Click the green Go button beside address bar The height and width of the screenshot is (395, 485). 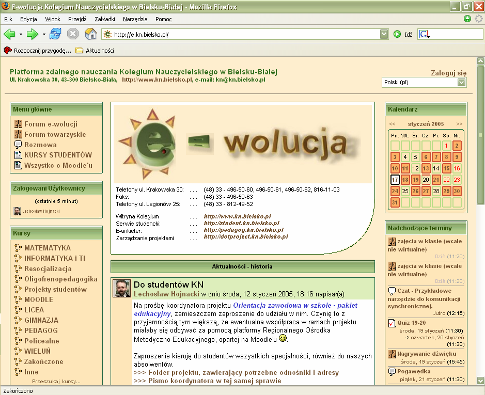pos(397,34)
